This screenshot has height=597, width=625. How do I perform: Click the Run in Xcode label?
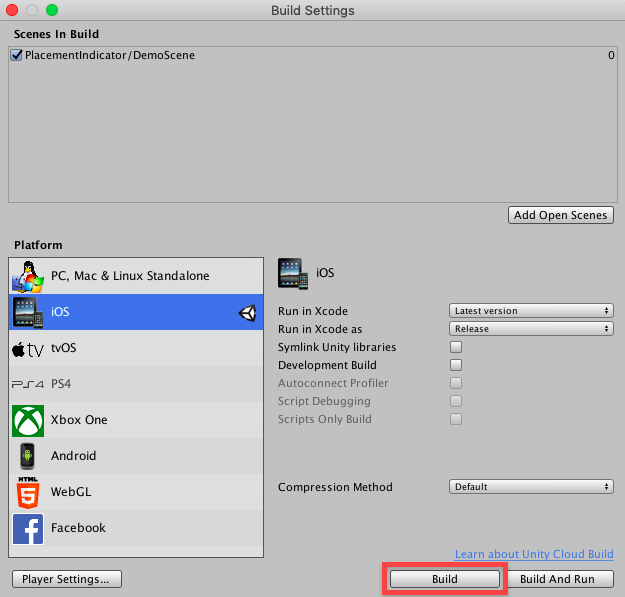pyautogui.click(x=313, y=311)
